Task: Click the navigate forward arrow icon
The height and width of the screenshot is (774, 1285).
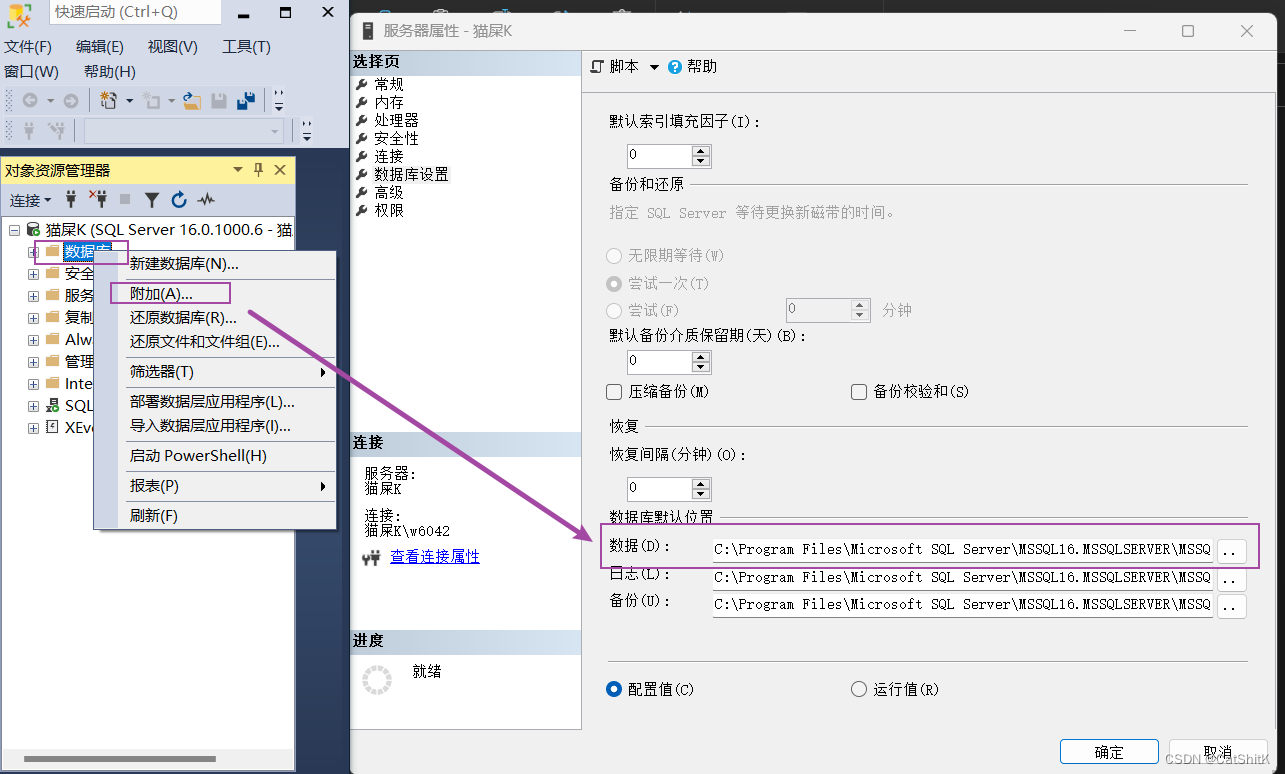Action: pyautogui.click(x=71, y=101)
